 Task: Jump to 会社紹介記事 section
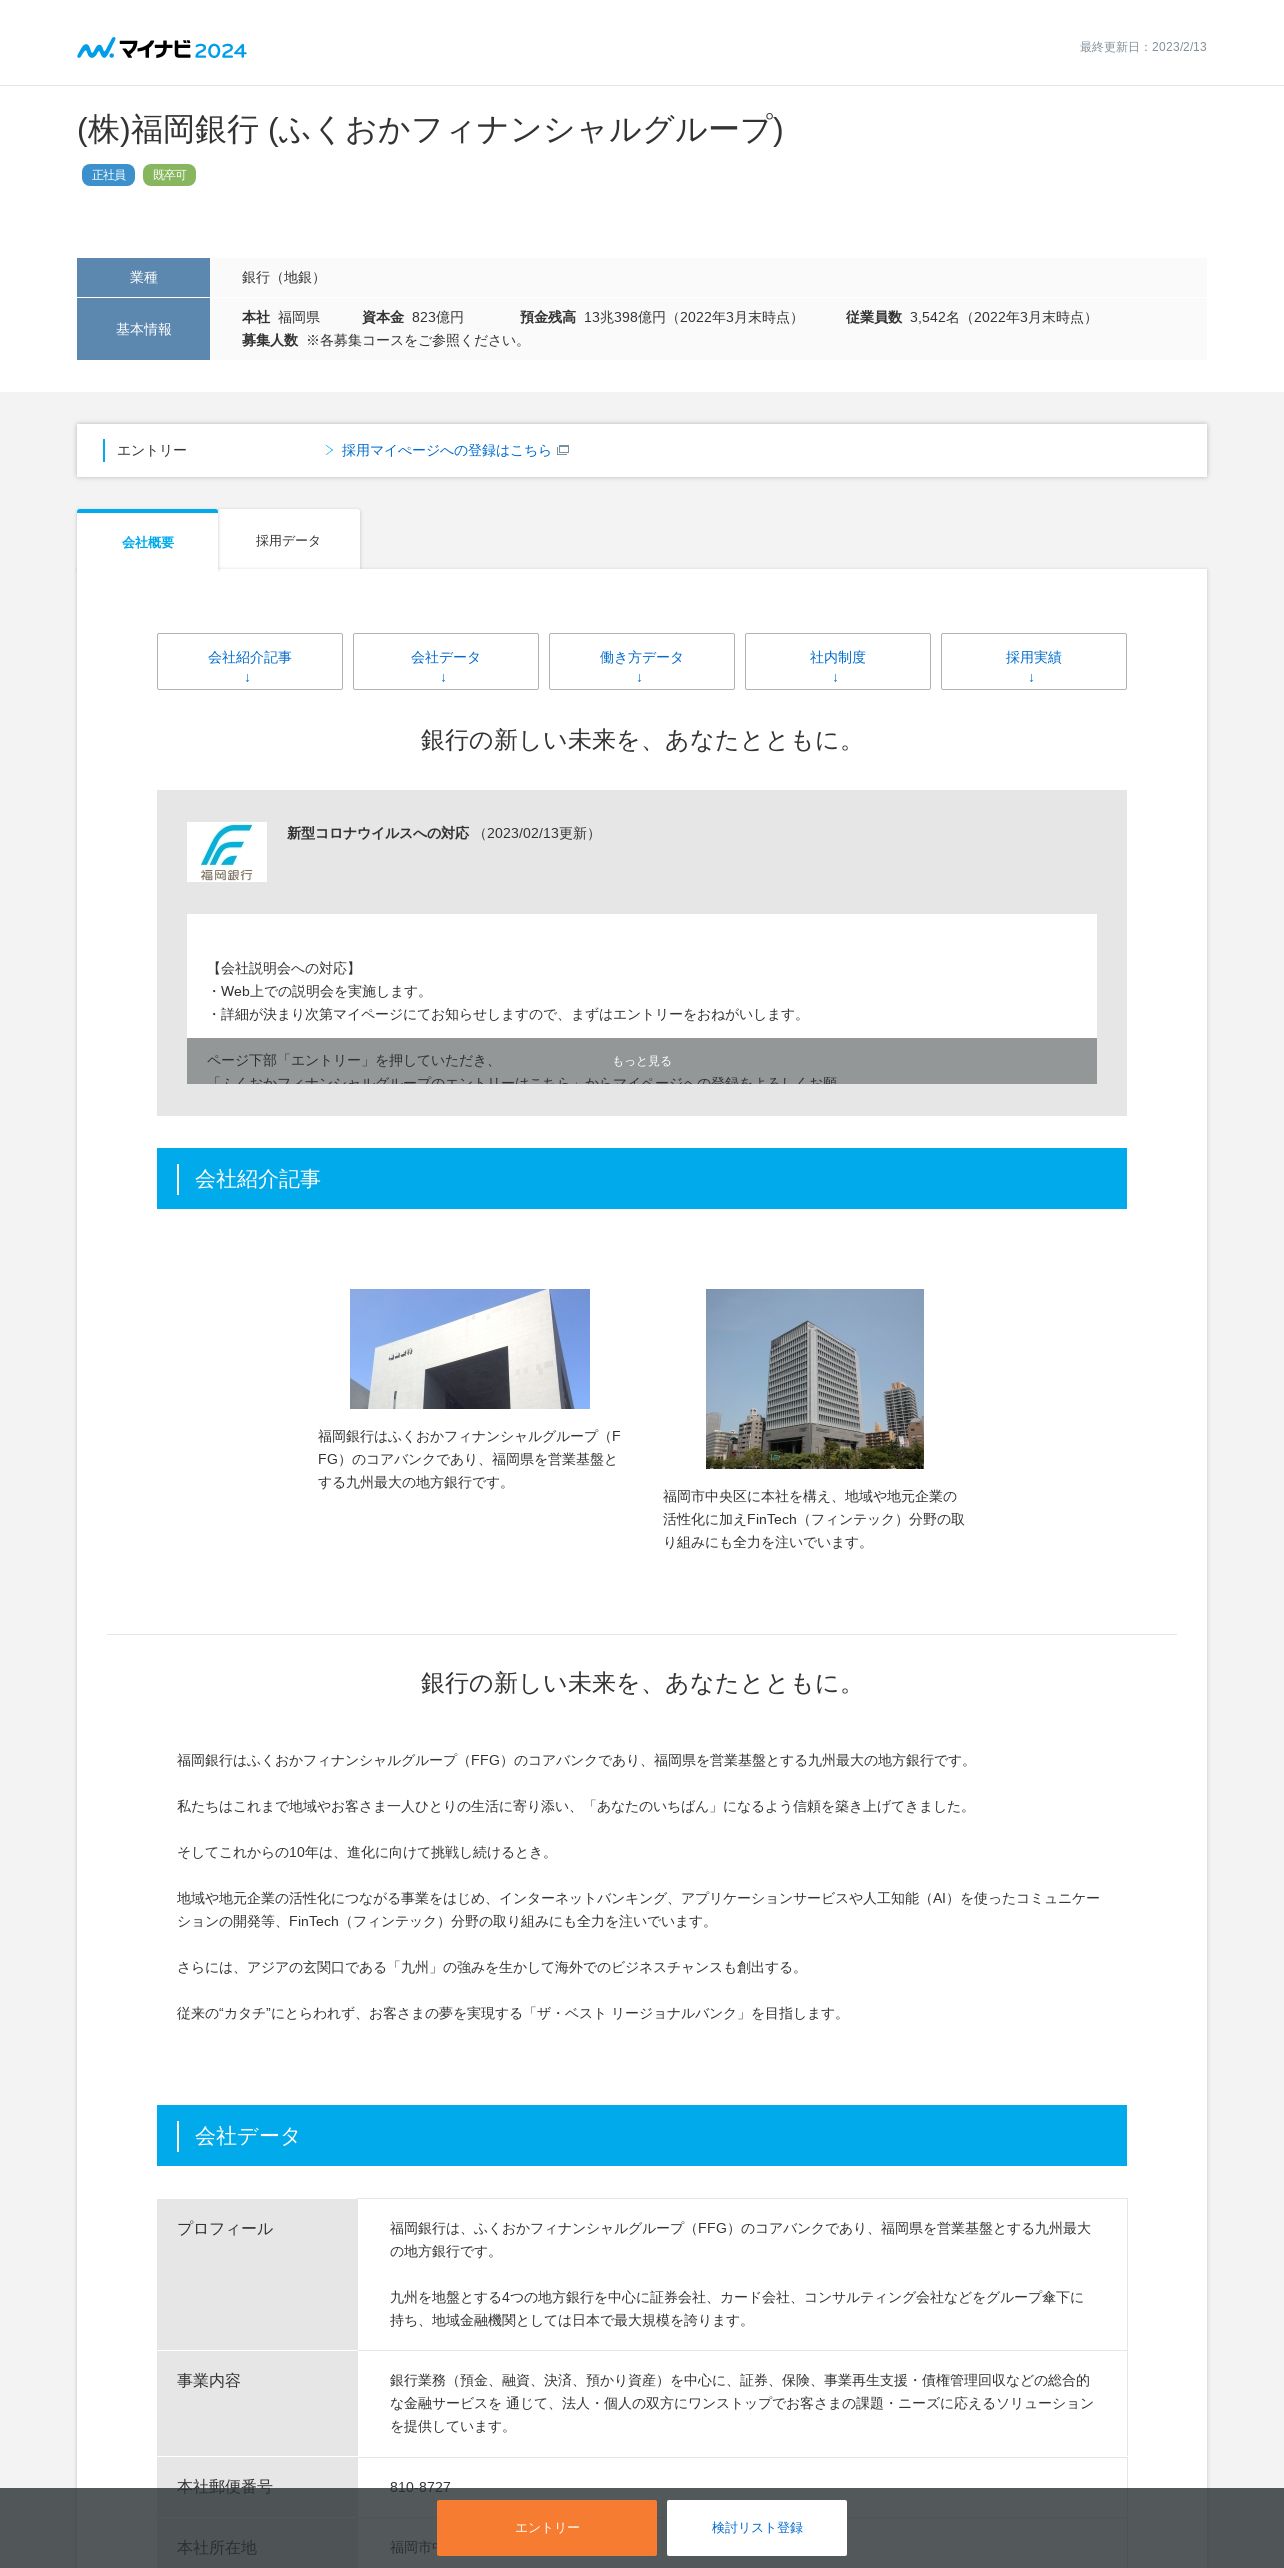coord(250,661)
